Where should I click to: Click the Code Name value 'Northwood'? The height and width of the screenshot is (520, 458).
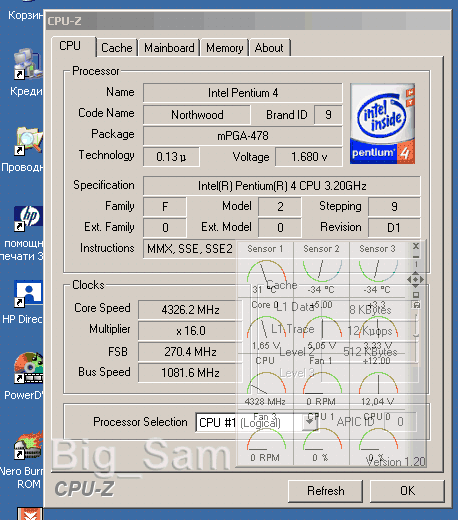tap(197, 115)
